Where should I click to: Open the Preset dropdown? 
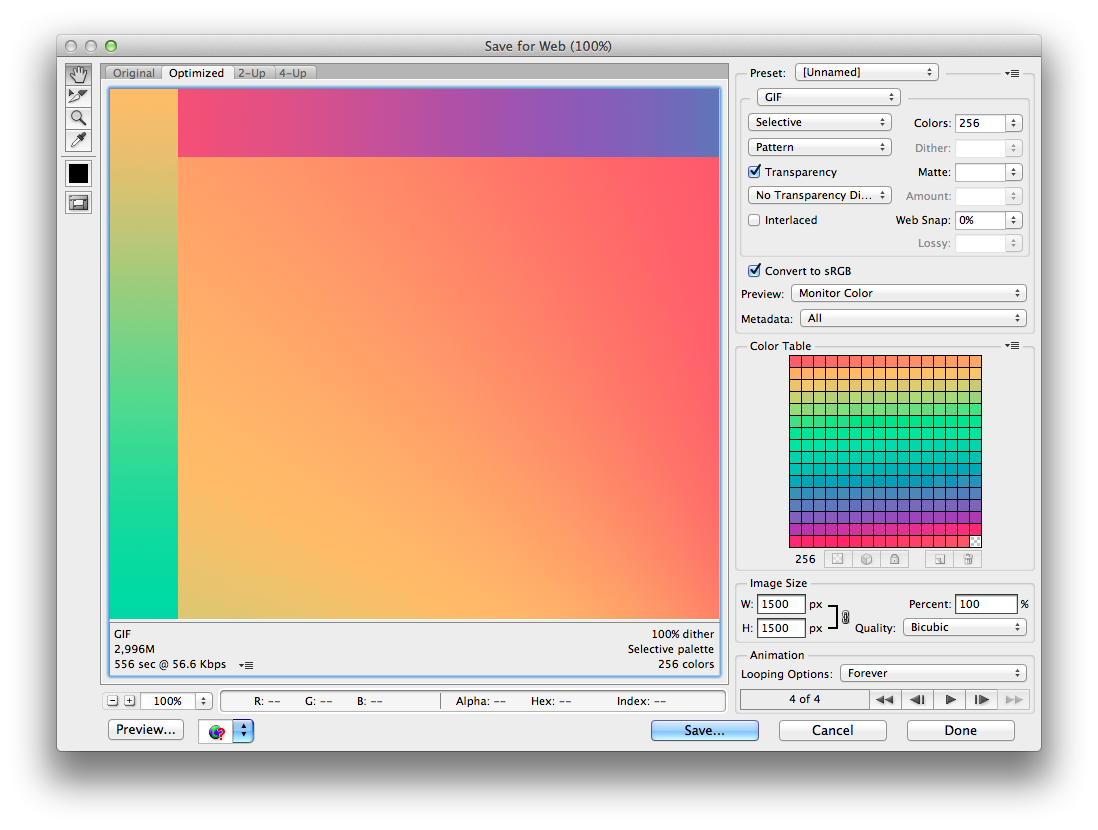coord(867,72)
